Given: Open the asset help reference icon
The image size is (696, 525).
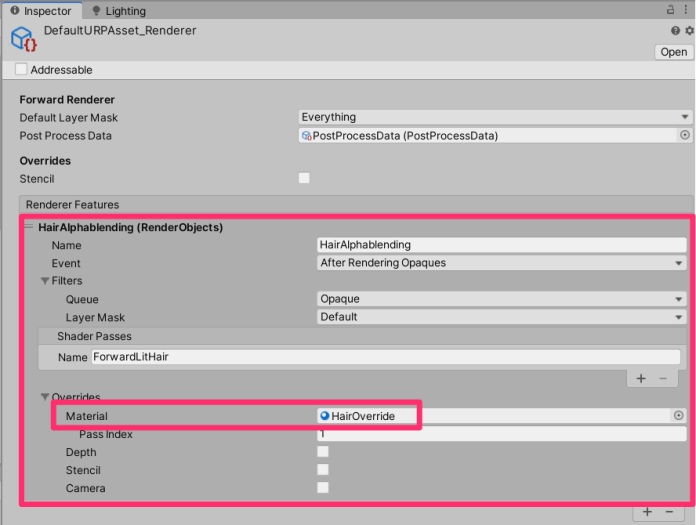Looking at the screenshot, I should pos(676,31).
